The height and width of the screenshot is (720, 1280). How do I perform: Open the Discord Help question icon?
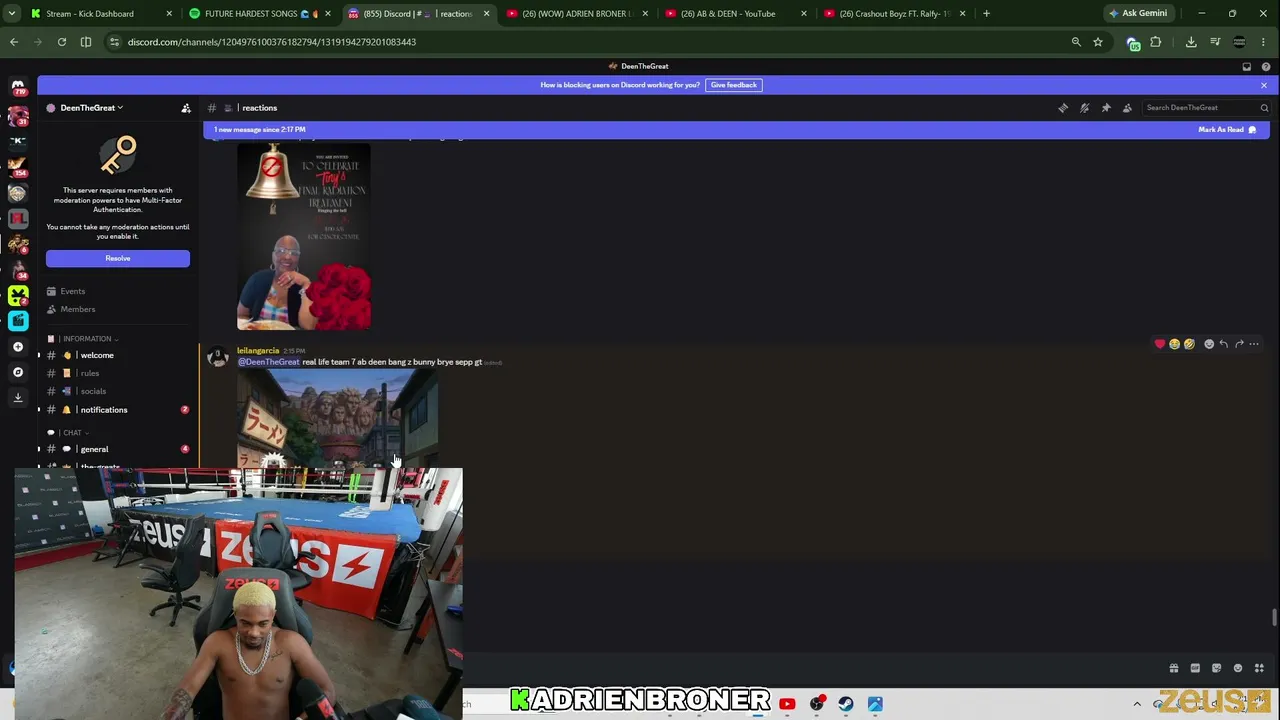tap(1266, 67)
